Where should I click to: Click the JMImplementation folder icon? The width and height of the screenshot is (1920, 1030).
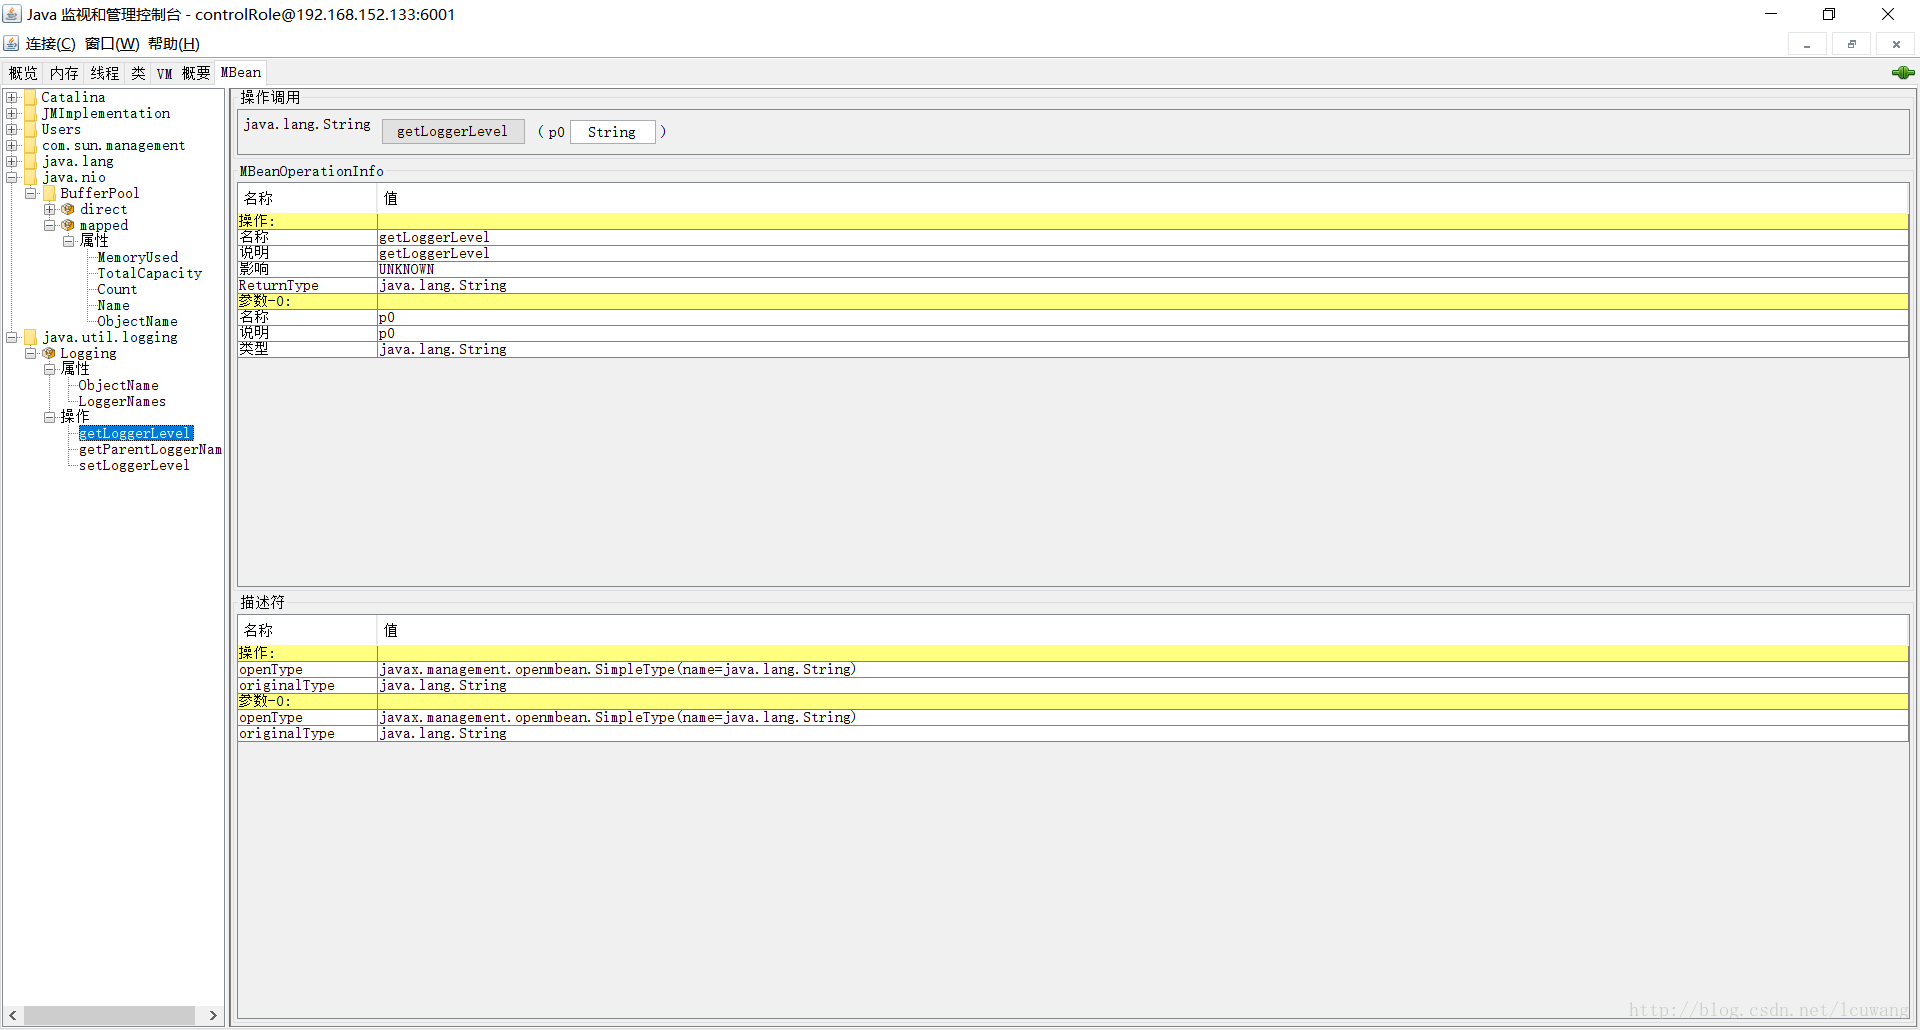point(30,113)
